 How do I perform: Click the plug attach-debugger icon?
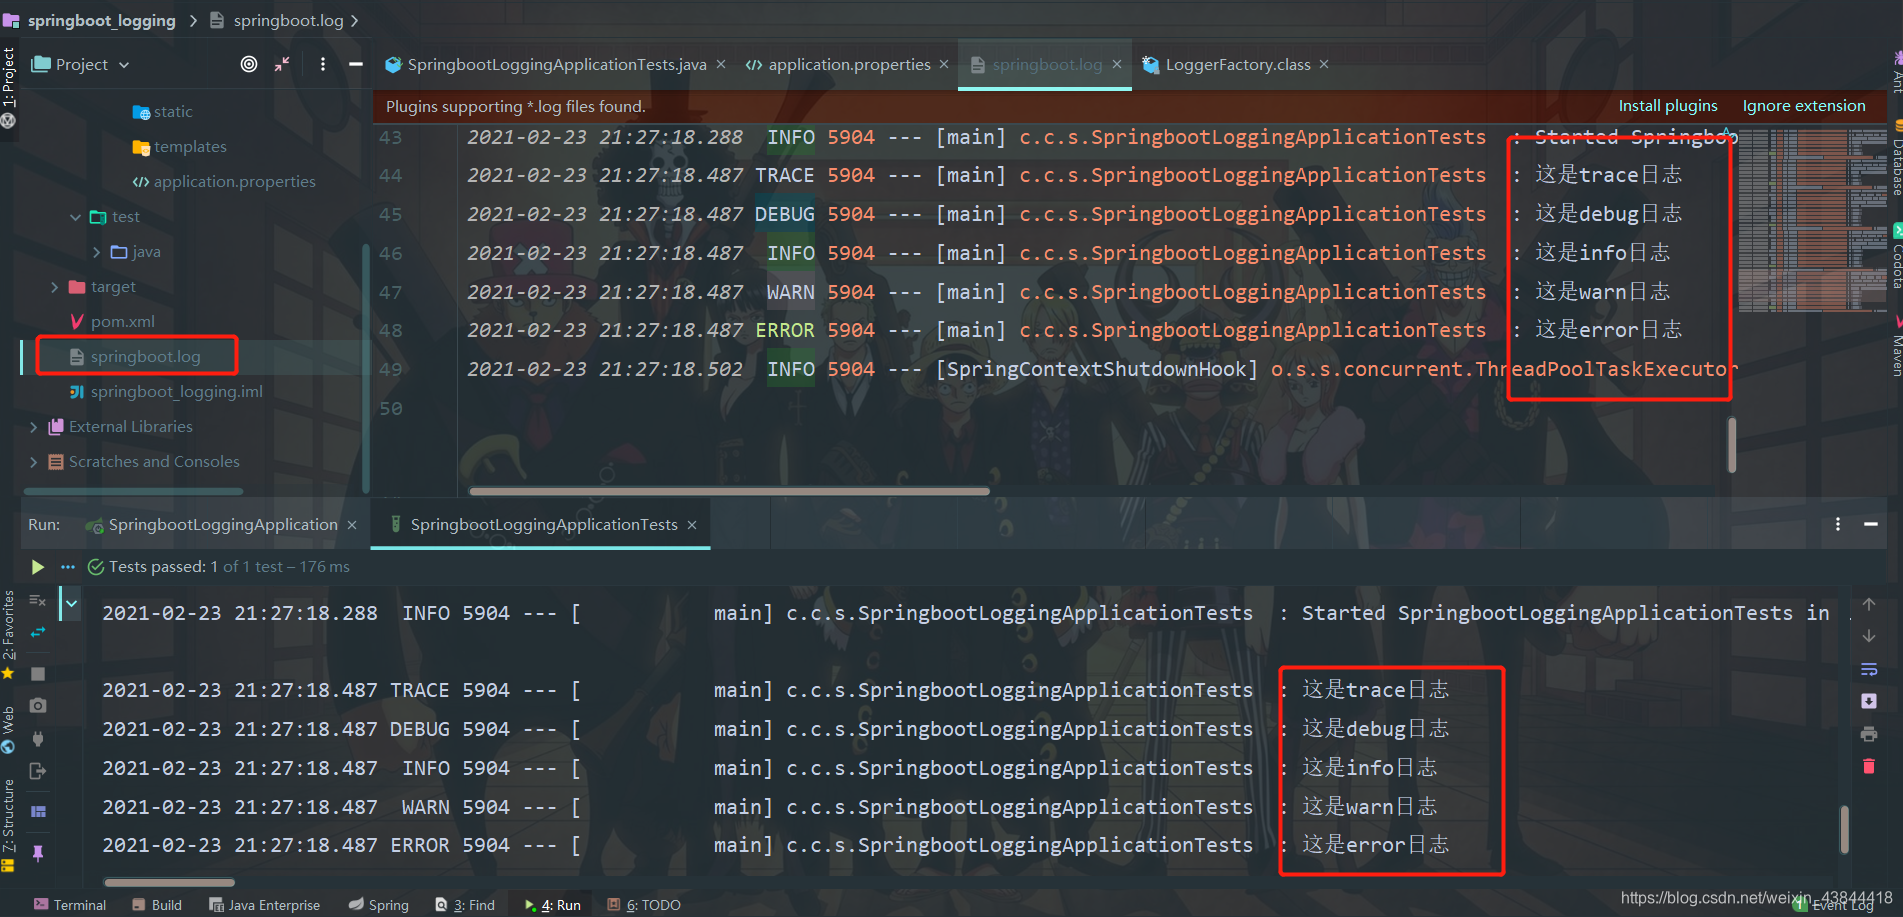[x=38, y=739]
